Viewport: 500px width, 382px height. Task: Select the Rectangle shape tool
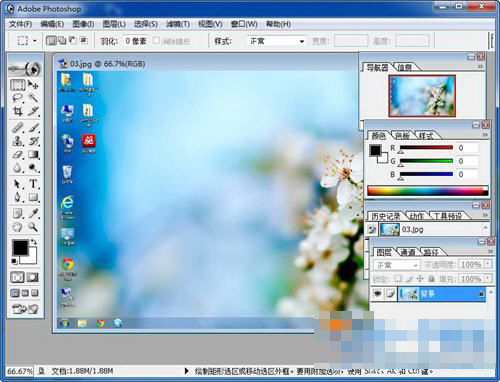click(33, 197)
